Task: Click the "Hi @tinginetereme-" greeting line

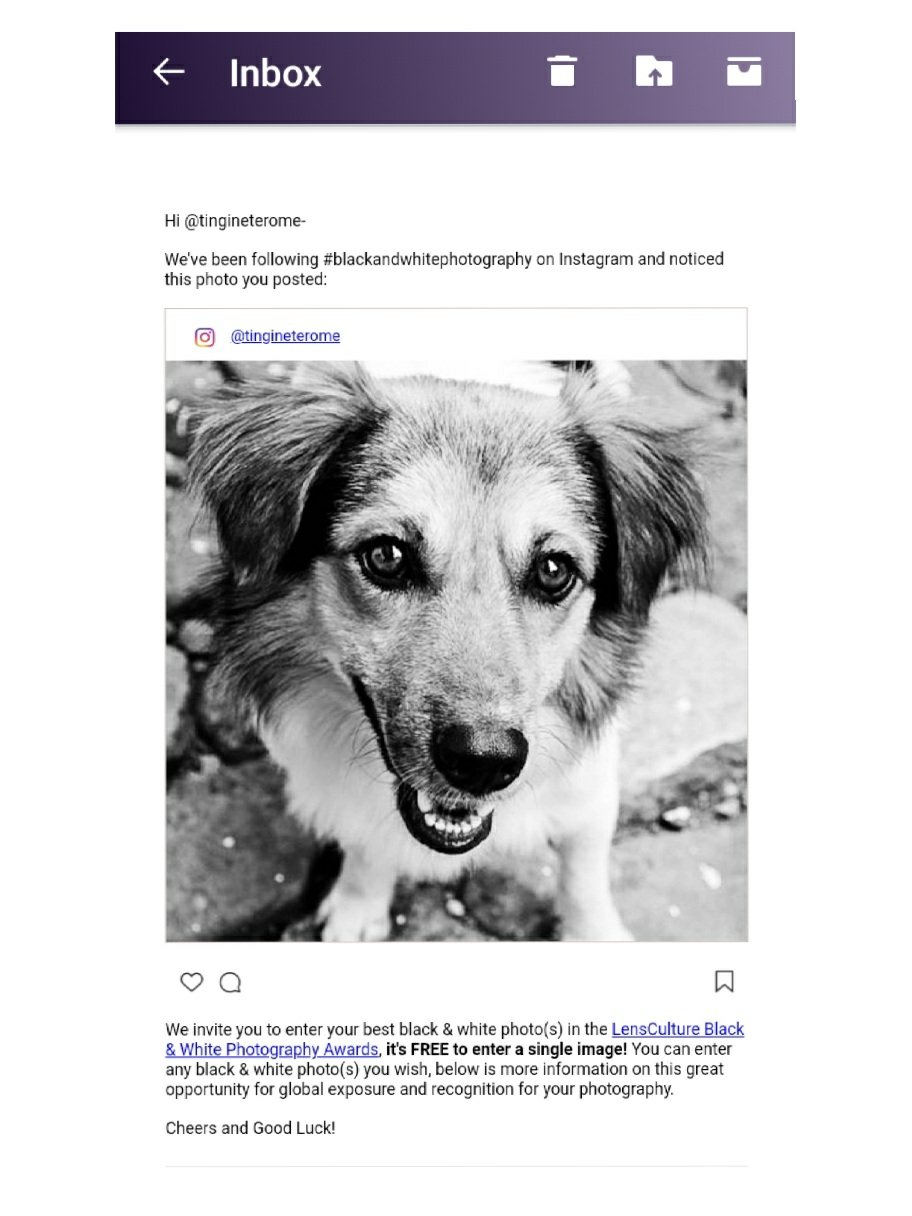Action: pyautogui.click(x=235, y=221)
